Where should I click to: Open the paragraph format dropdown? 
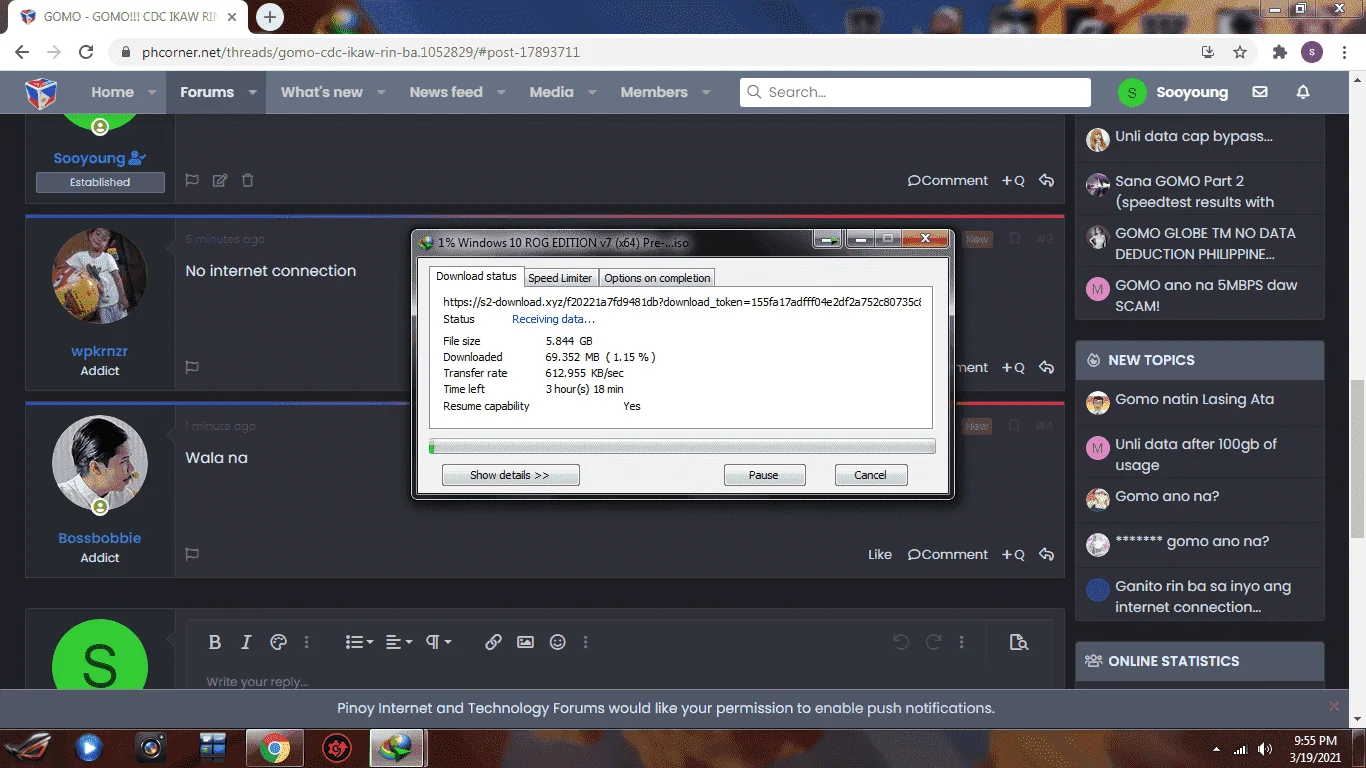[x=439, y=642]
